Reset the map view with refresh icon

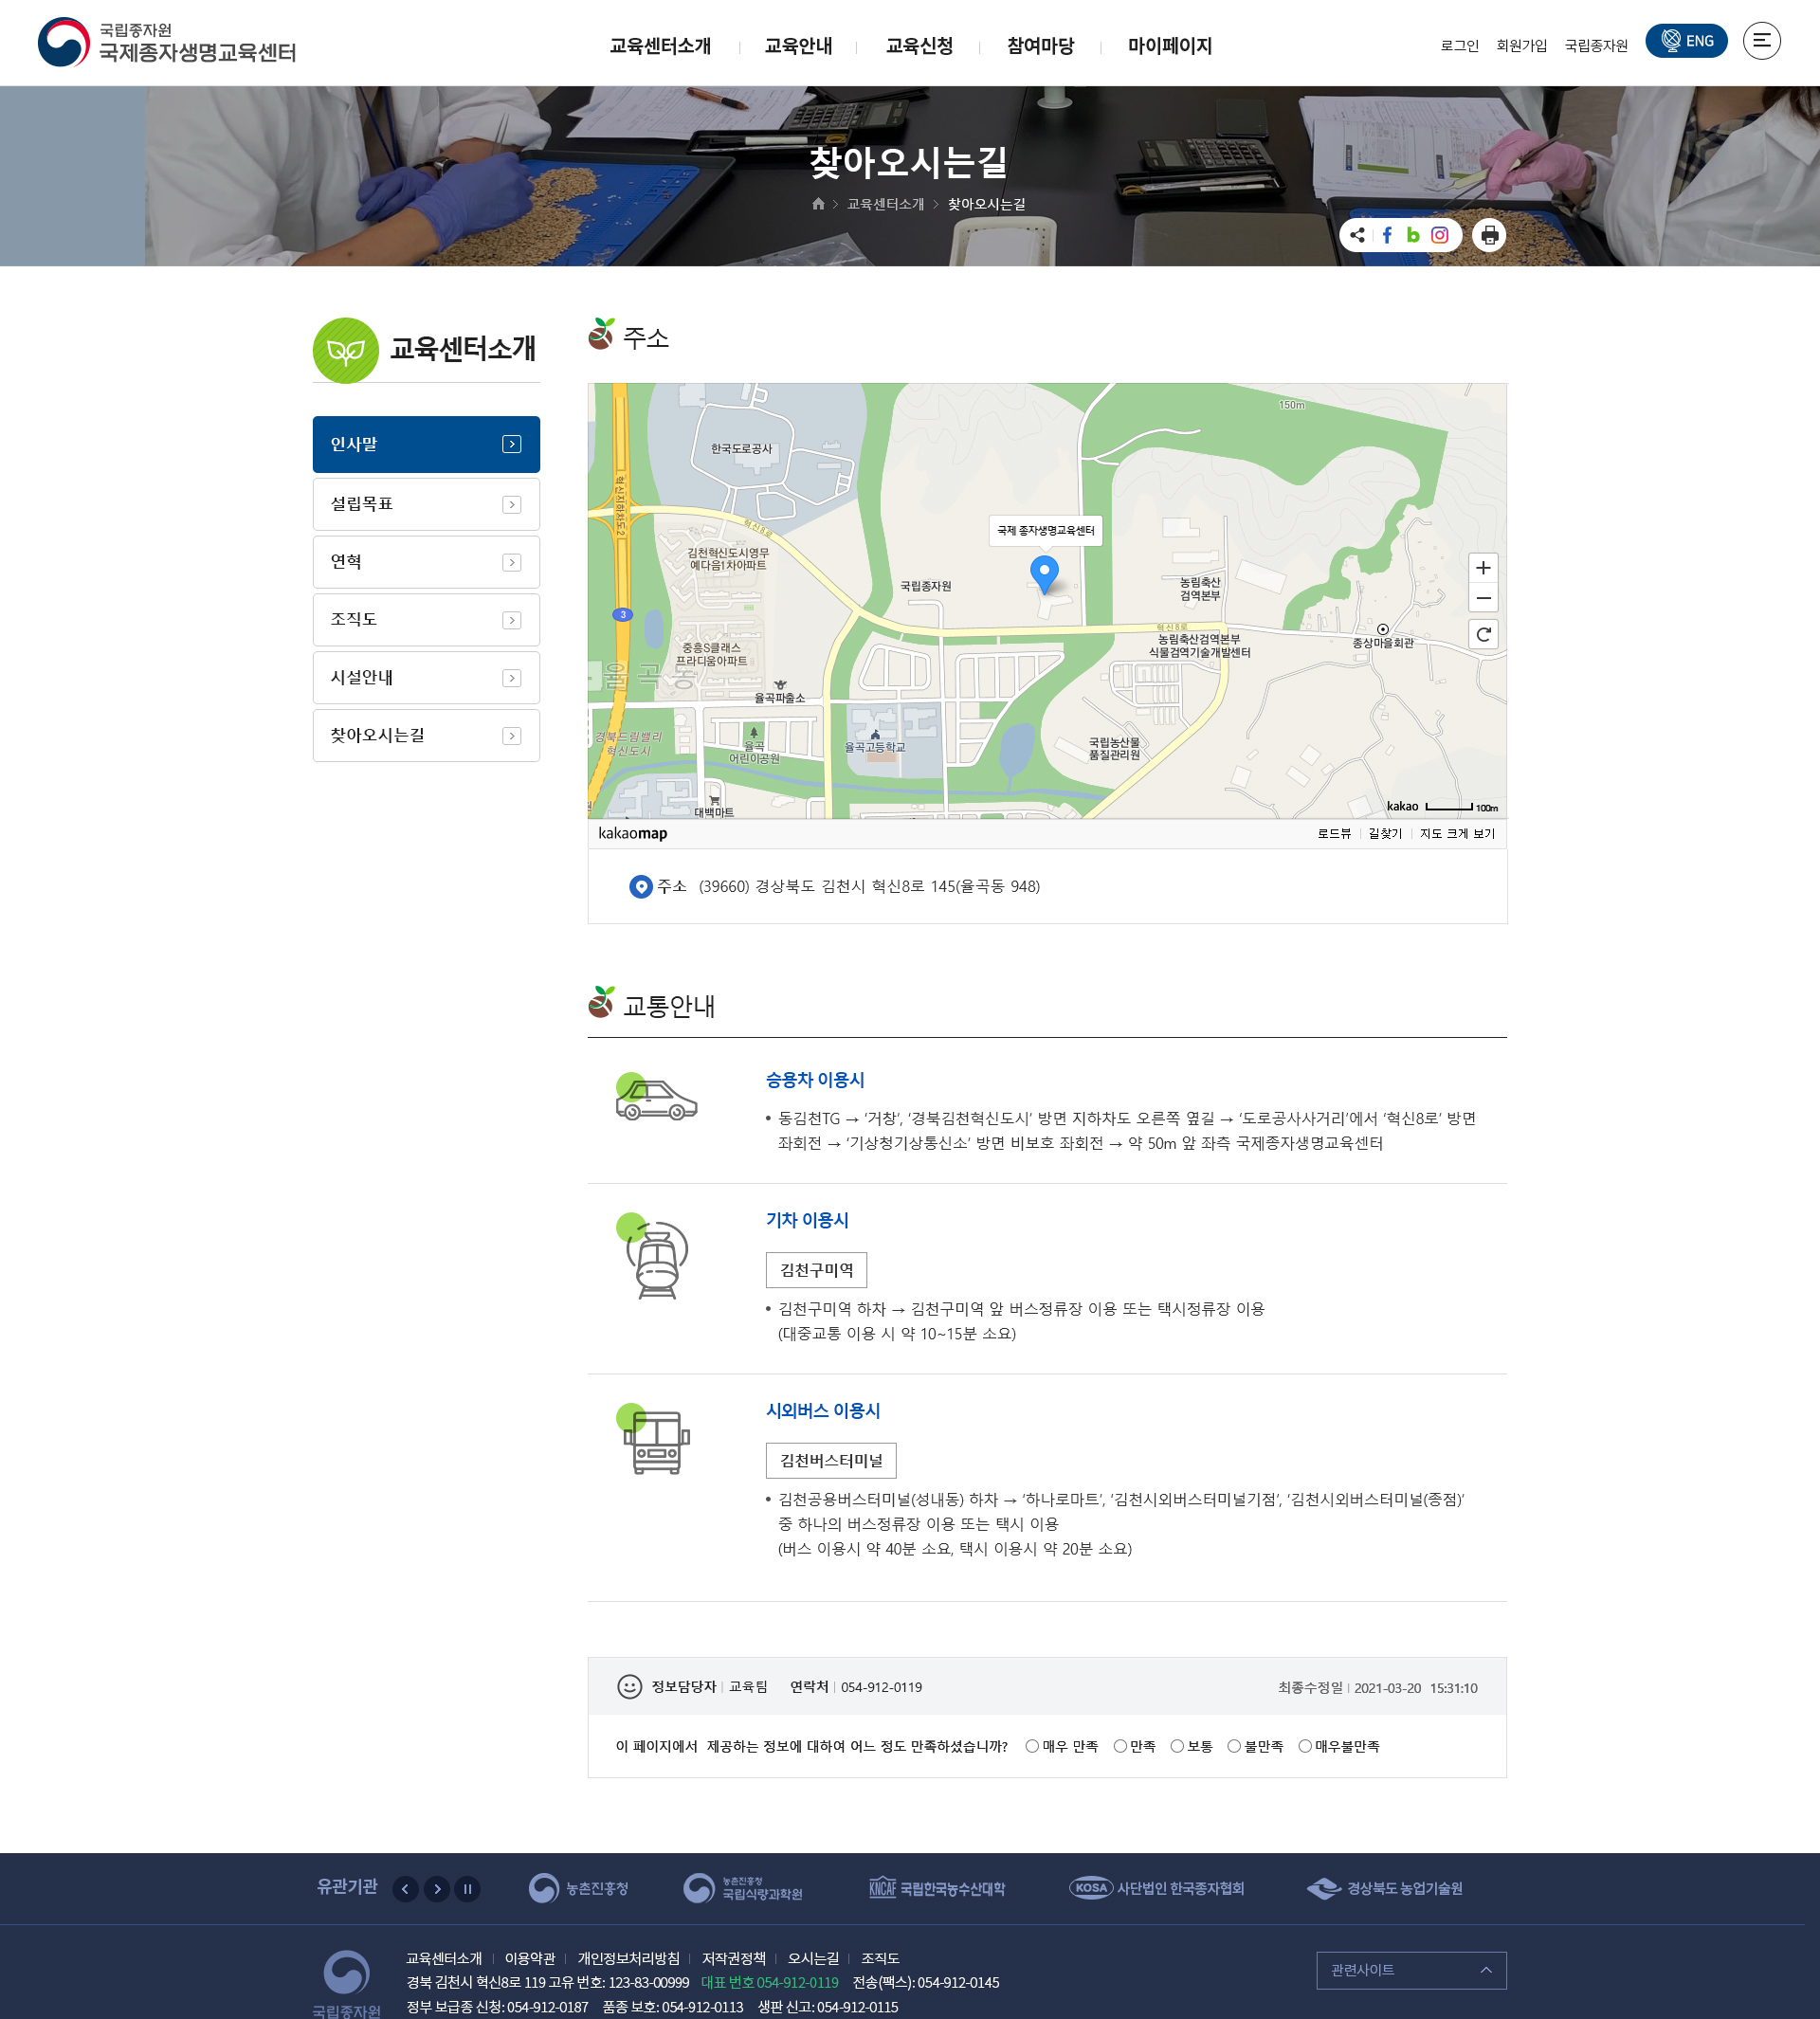(1483, 634)
